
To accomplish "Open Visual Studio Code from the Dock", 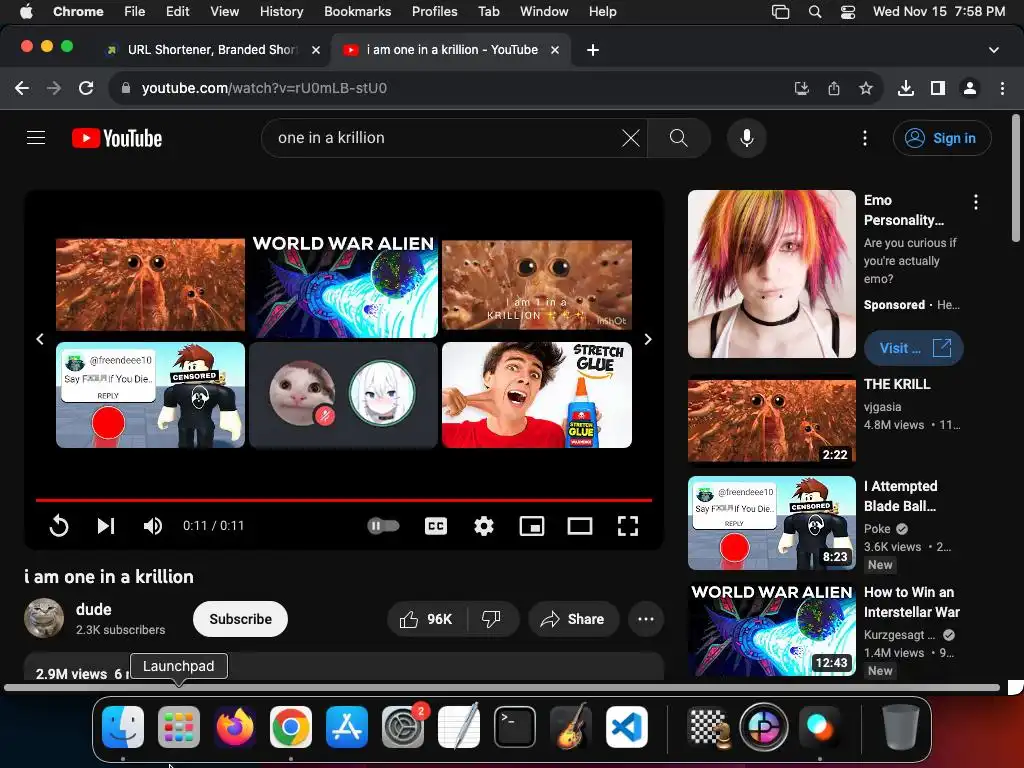I will click(x=626, y=727).
